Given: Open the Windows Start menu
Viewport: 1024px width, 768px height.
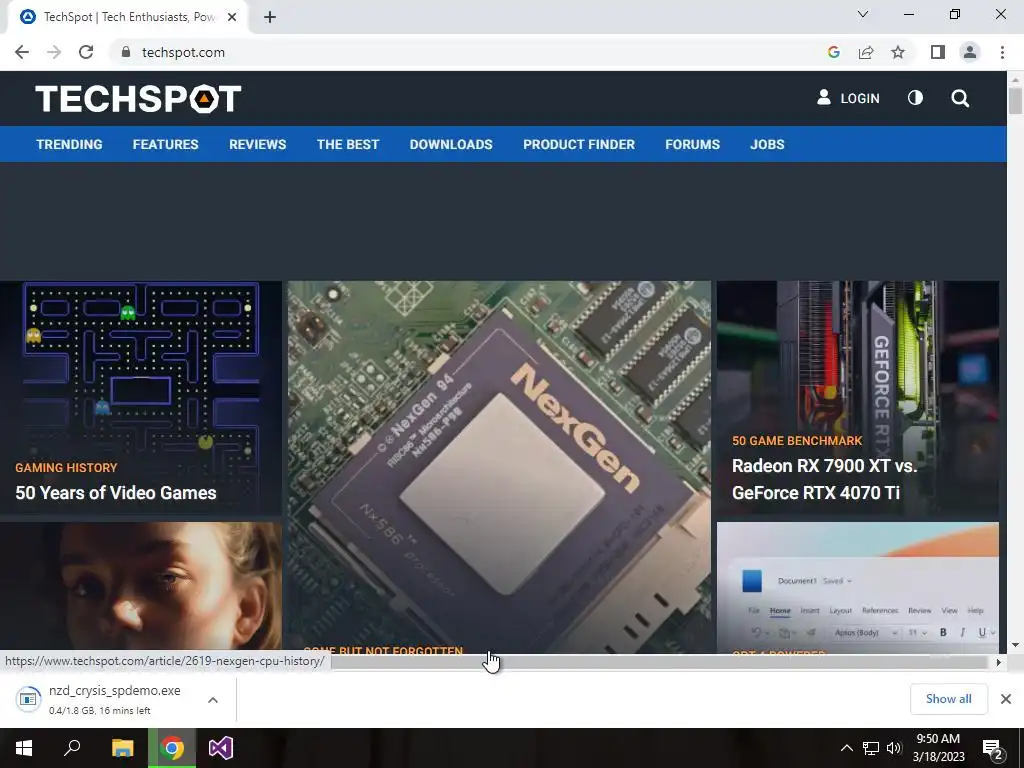Looking at the screenshot, I should coord(24,748).
